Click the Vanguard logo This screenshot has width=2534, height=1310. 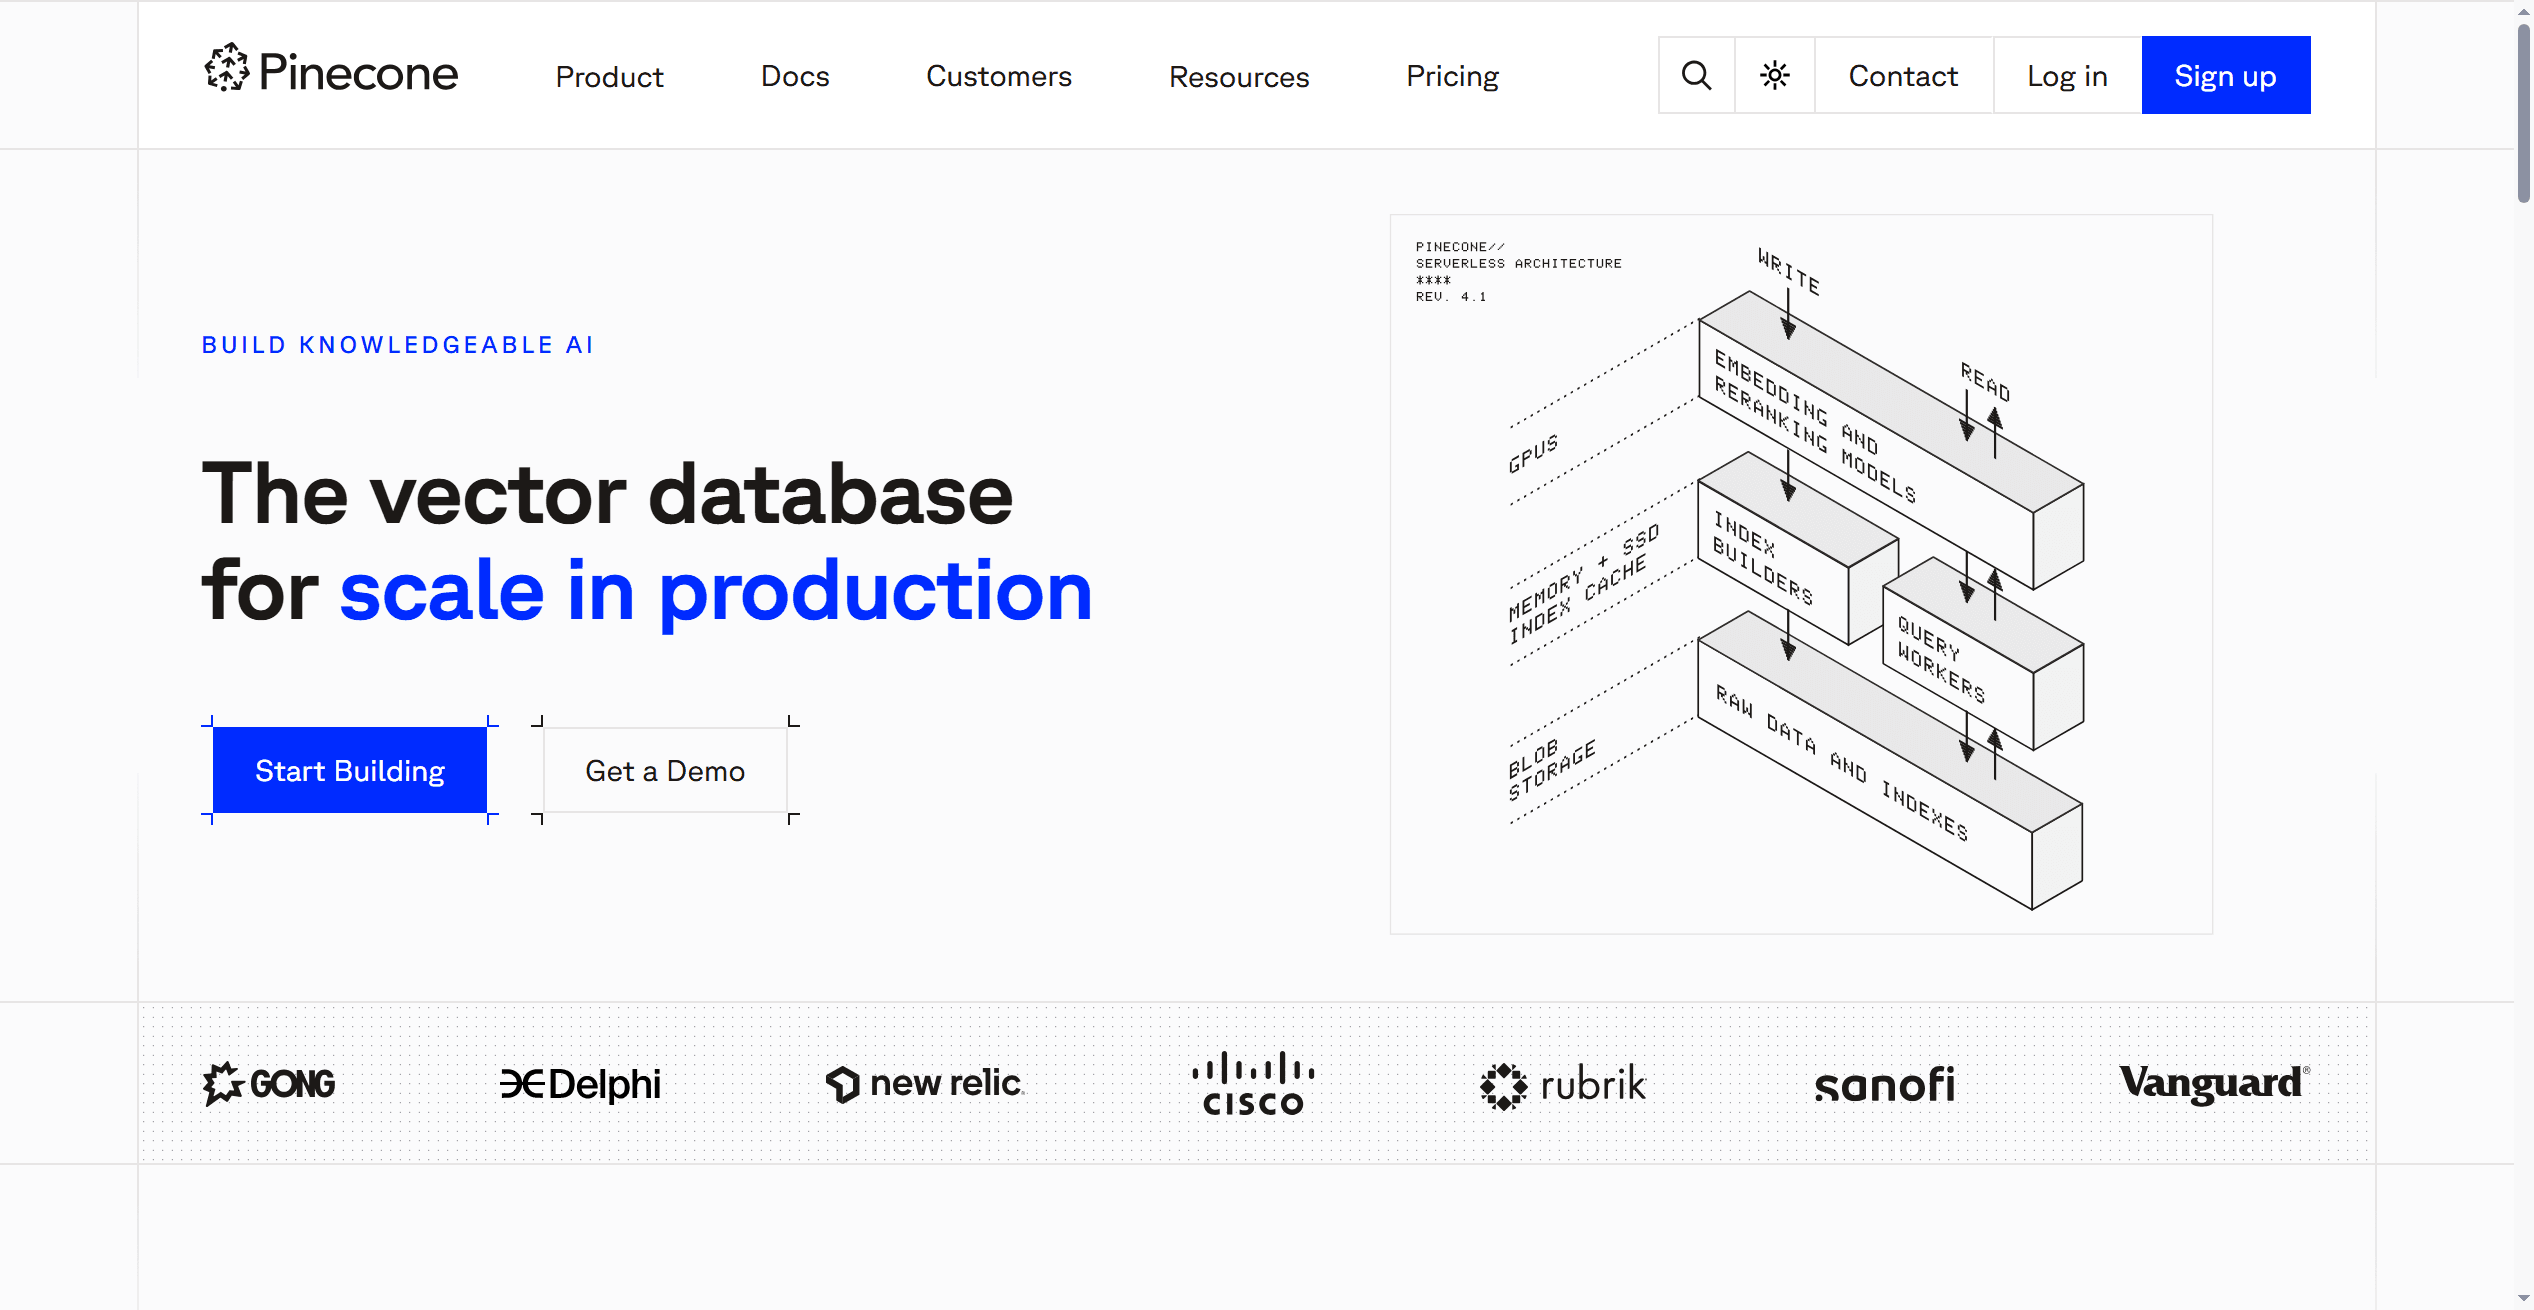[x=2213, y=1083]
